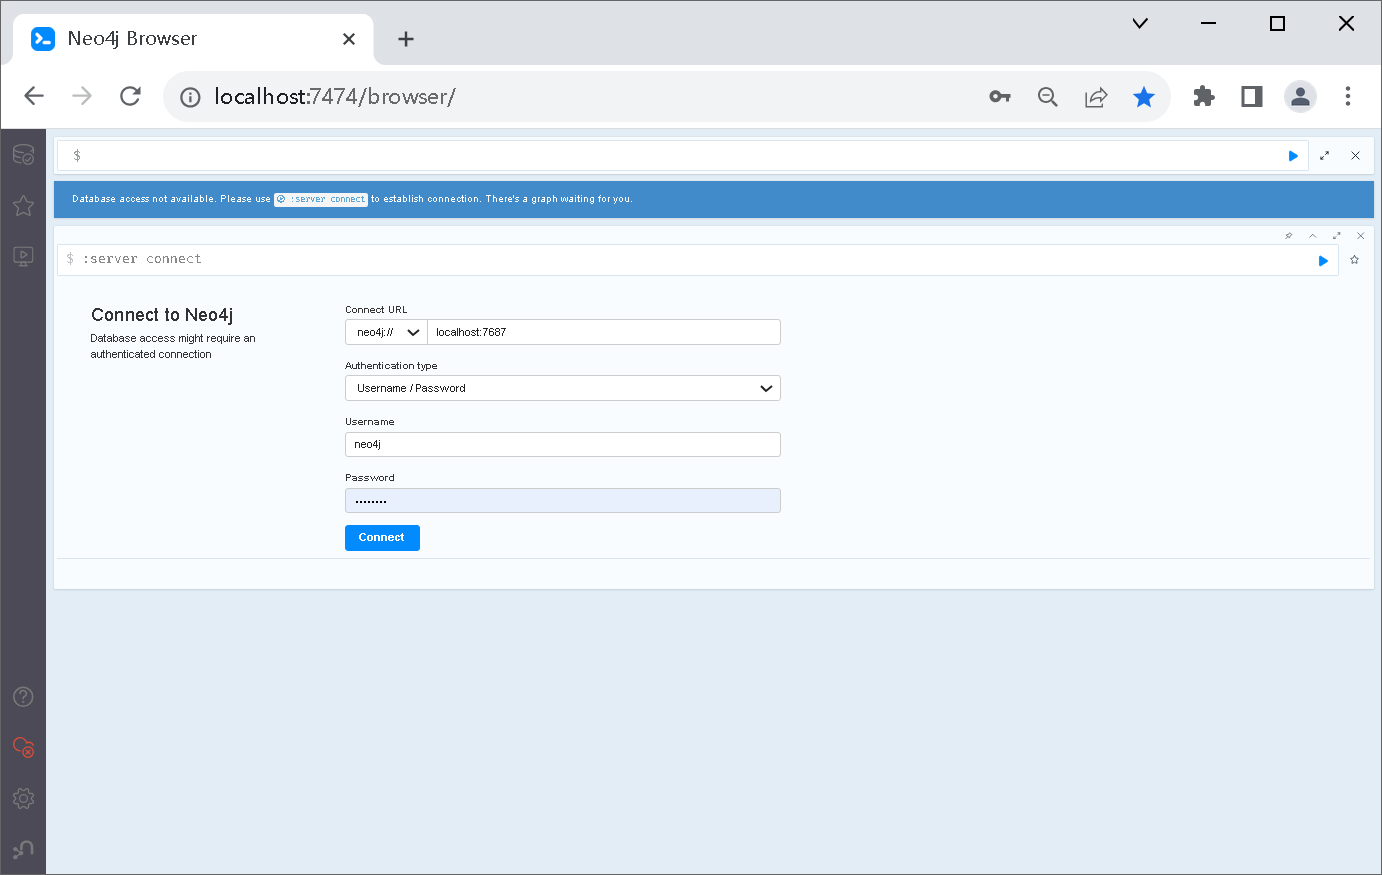
Task: Open the Project Guides sidebar icon
Action: coord(23,256)
